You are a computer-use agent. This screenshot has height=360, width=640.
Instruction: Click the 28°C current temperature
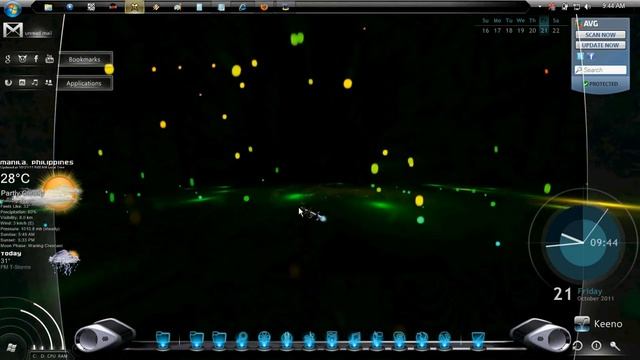(x=15, y=178)
